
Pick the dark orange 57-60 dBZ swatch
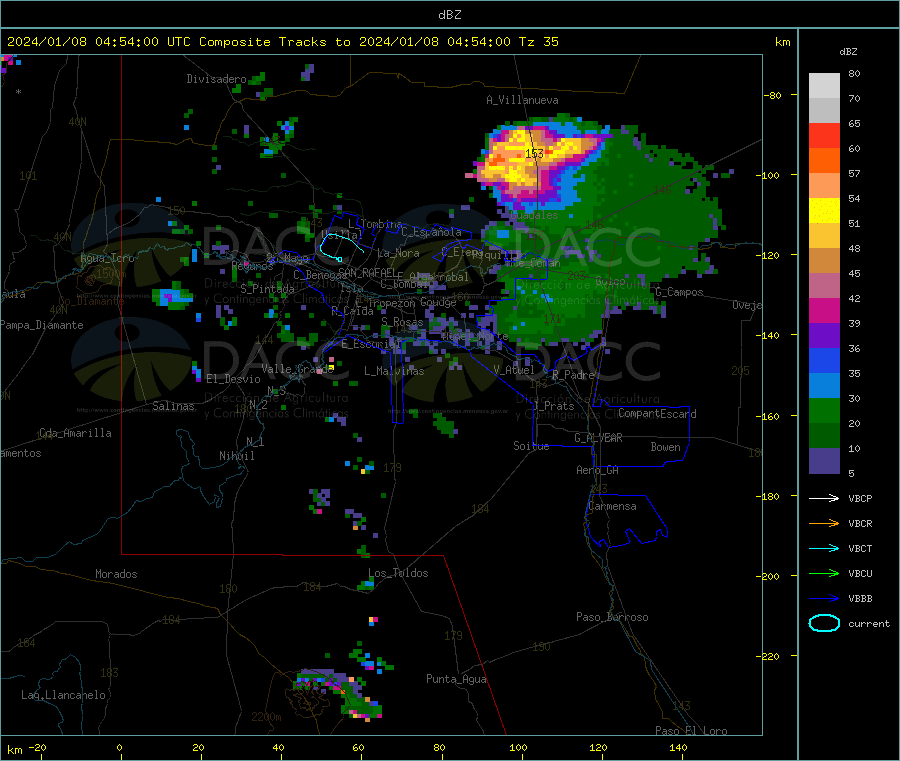(824, 161)
